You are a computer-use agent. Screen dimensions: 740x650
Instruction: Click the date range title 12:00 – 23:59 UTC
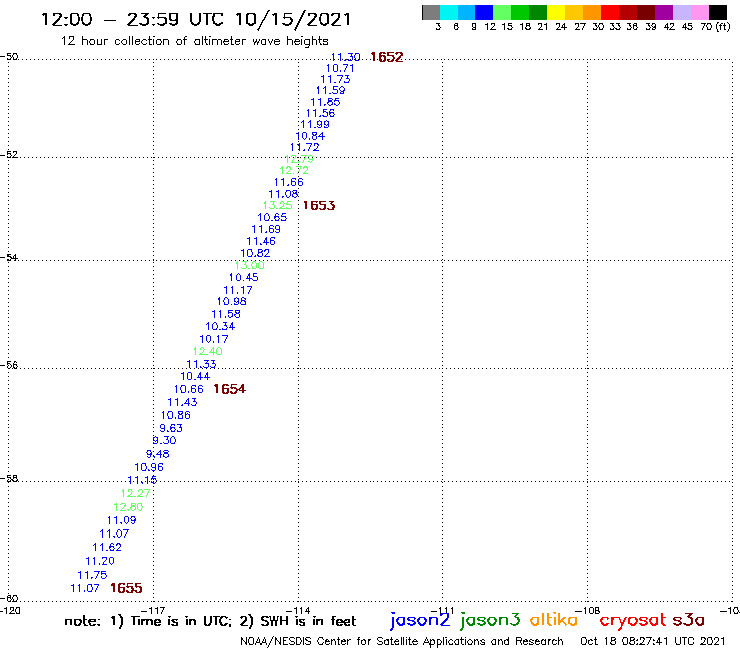pyautogui.click(x=196, y=20)
